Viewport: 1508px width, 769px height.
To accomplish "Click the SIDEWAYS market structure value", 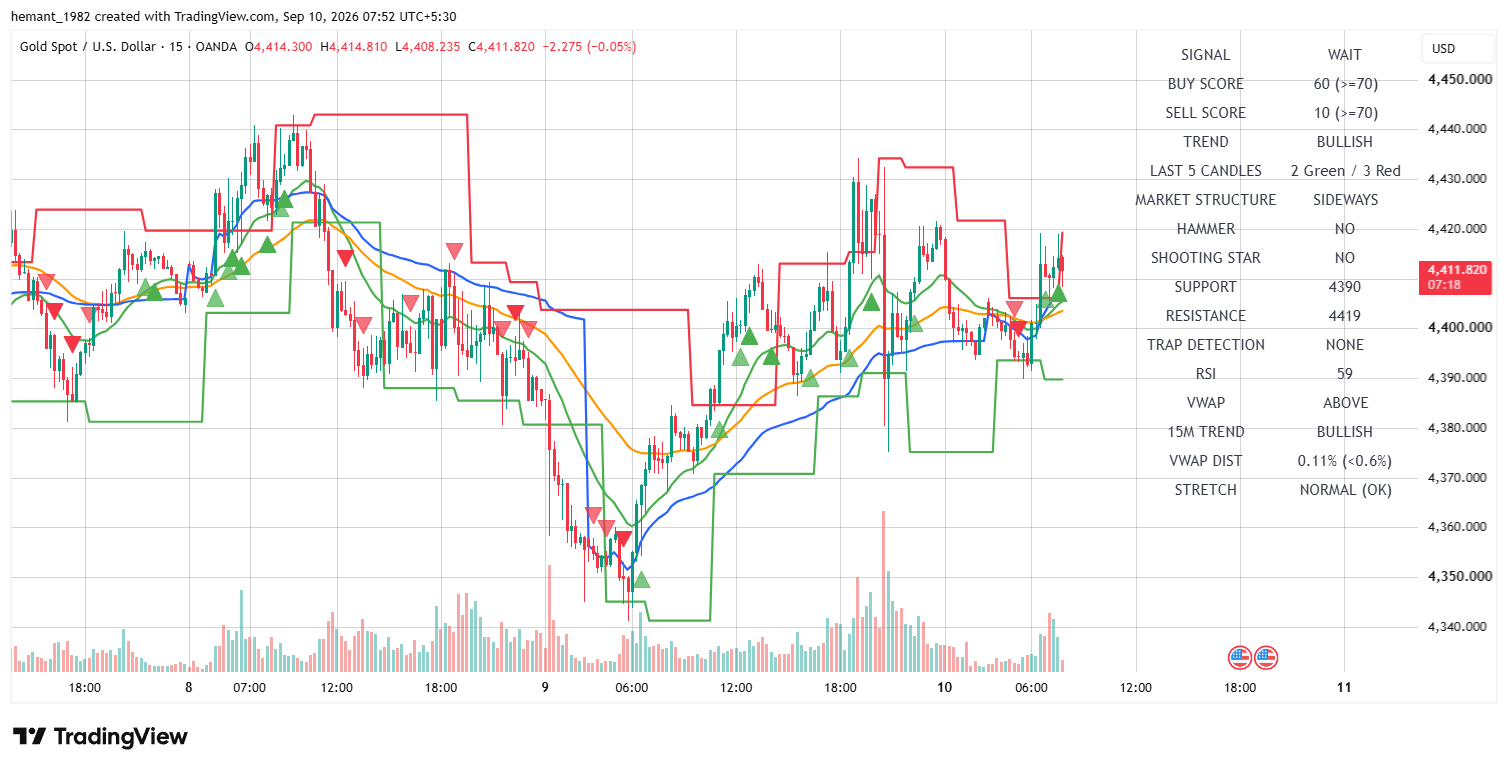I will tap(1345, 200).
